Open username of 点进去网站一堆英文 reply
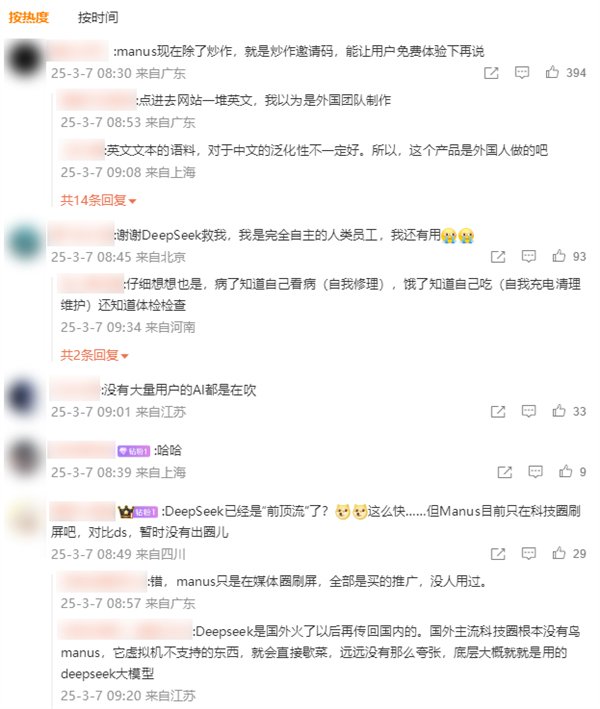The image size is (600, 709). [x=96, y=100]
